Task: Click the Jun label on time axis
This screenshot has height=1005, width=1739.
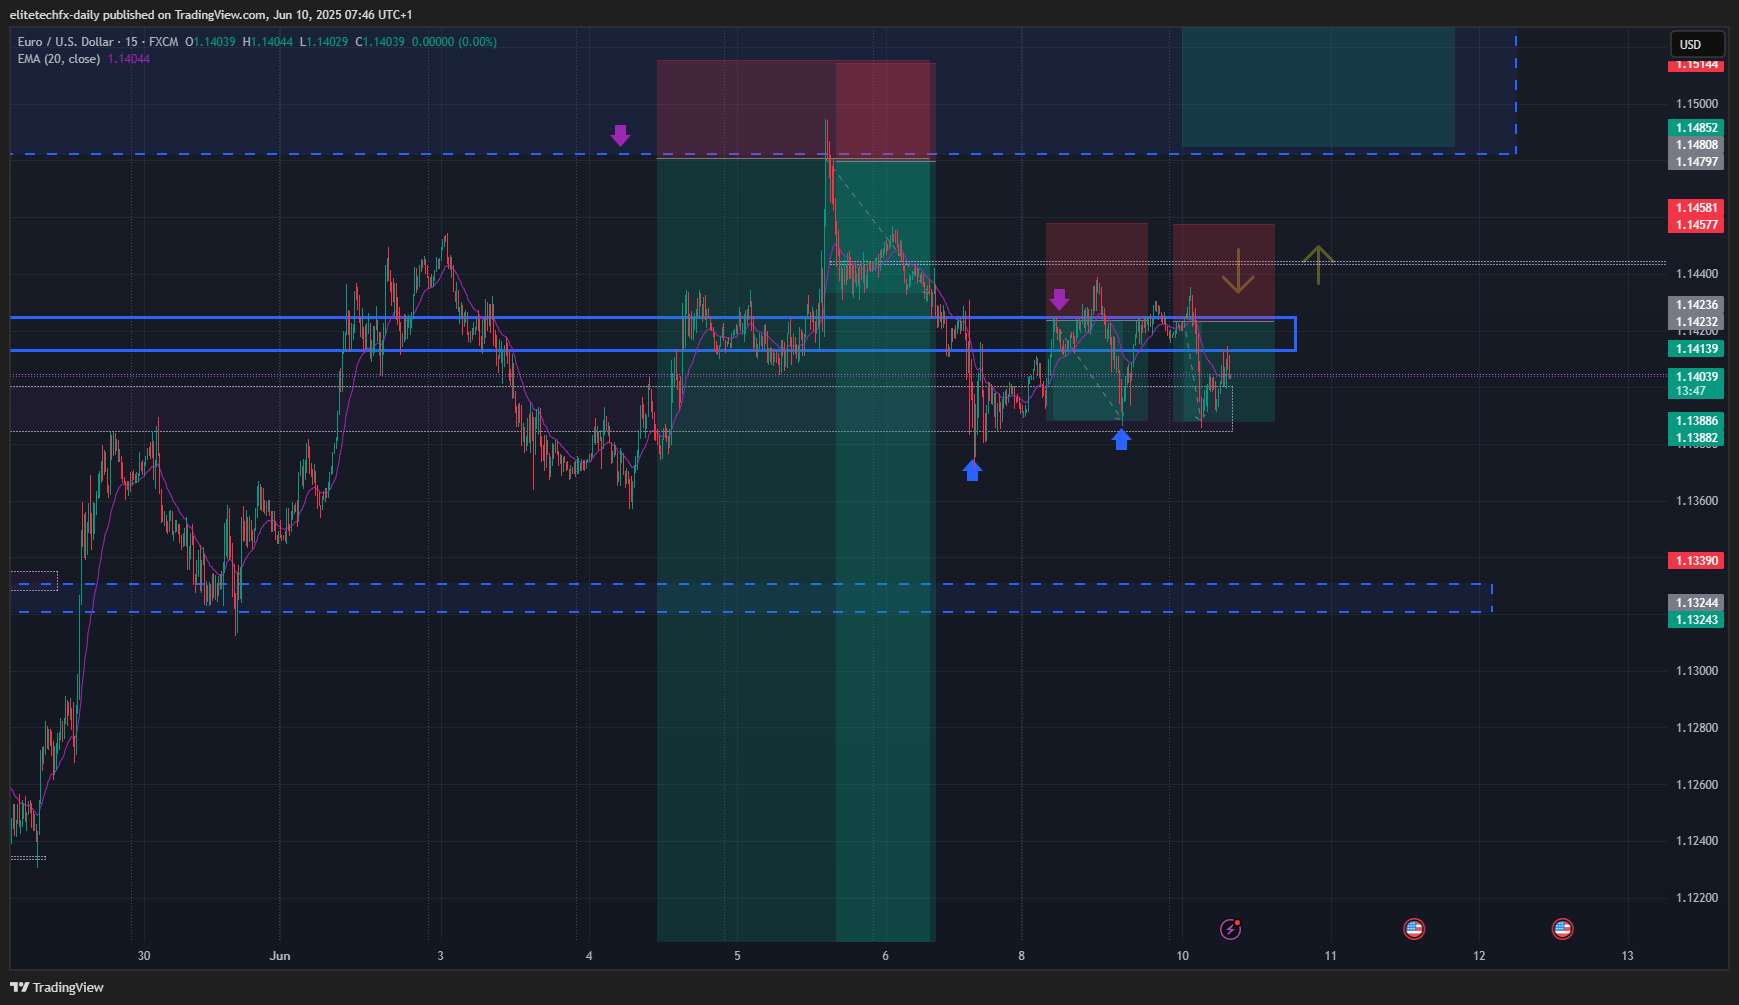Action: click(280, 956)
